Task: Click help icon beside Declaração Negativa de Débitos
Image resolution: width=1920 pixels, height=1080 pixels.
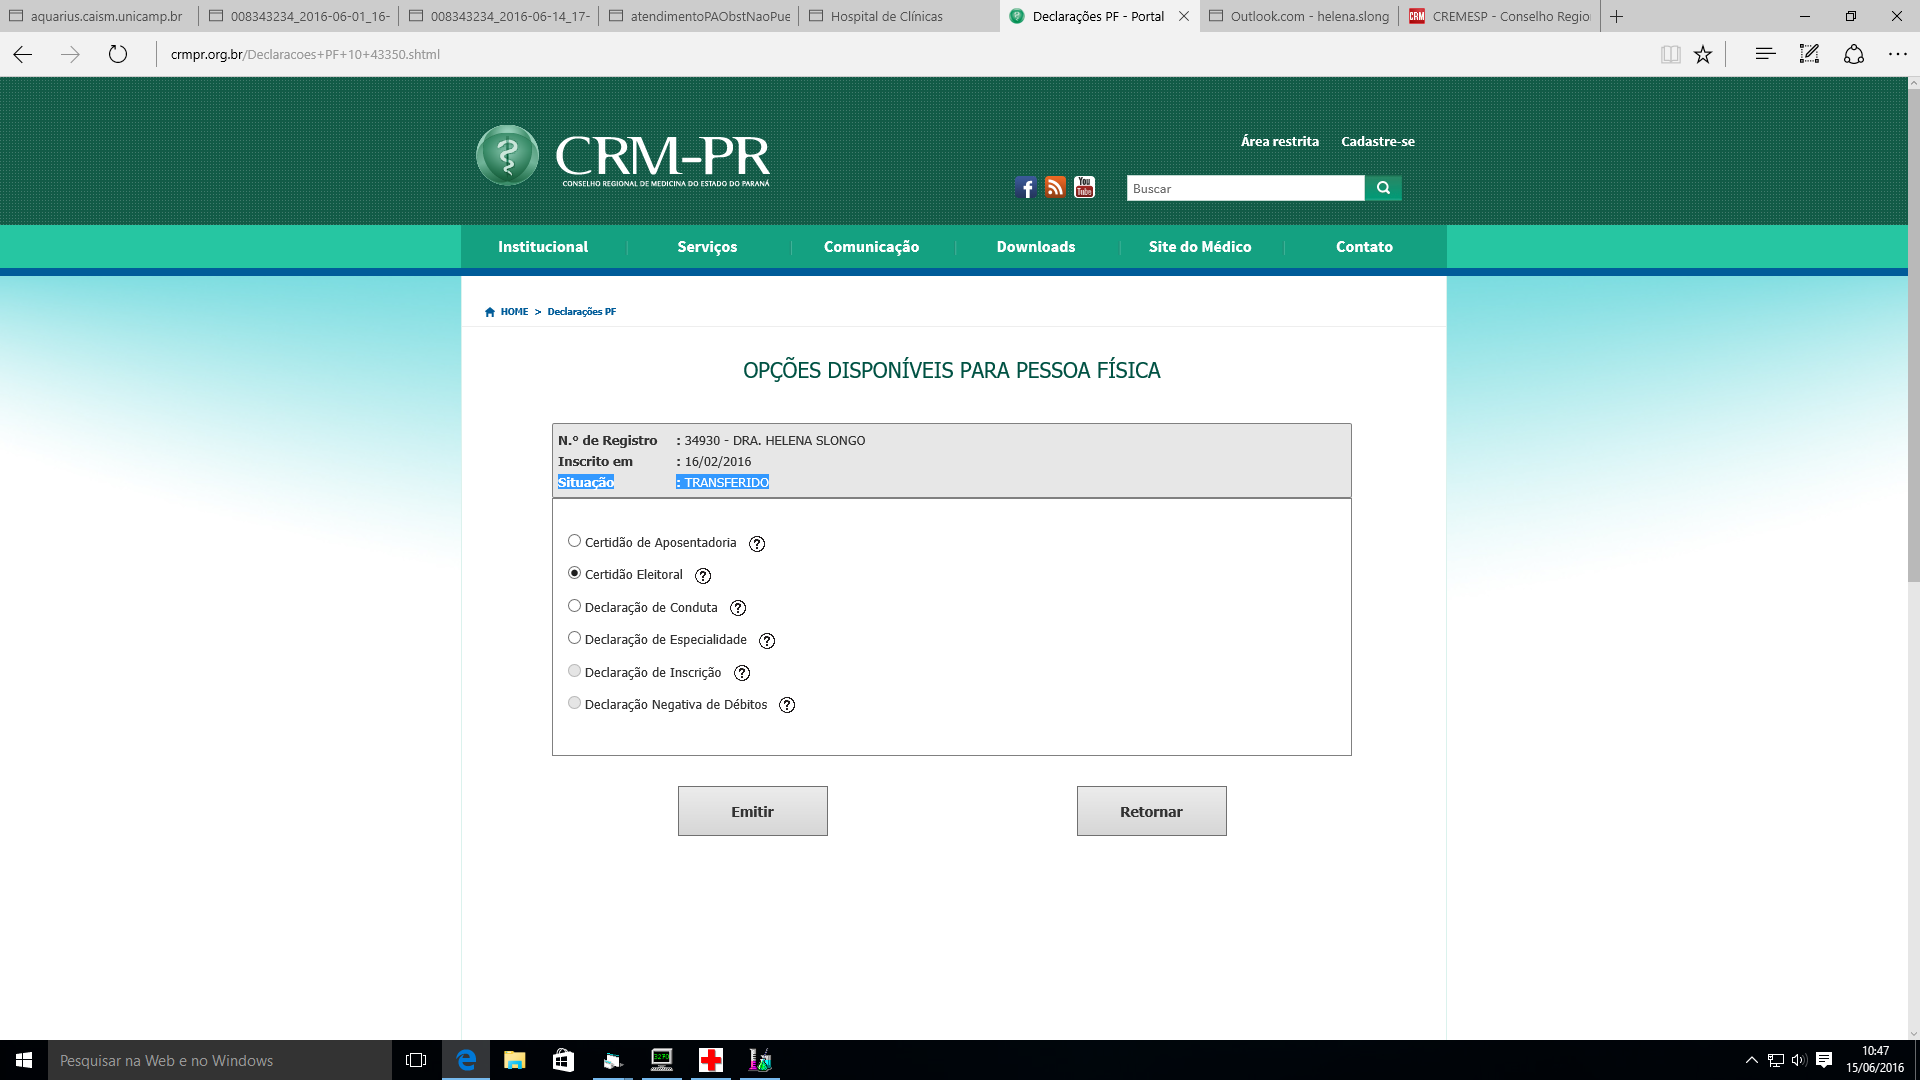Action: coord(787,706)
